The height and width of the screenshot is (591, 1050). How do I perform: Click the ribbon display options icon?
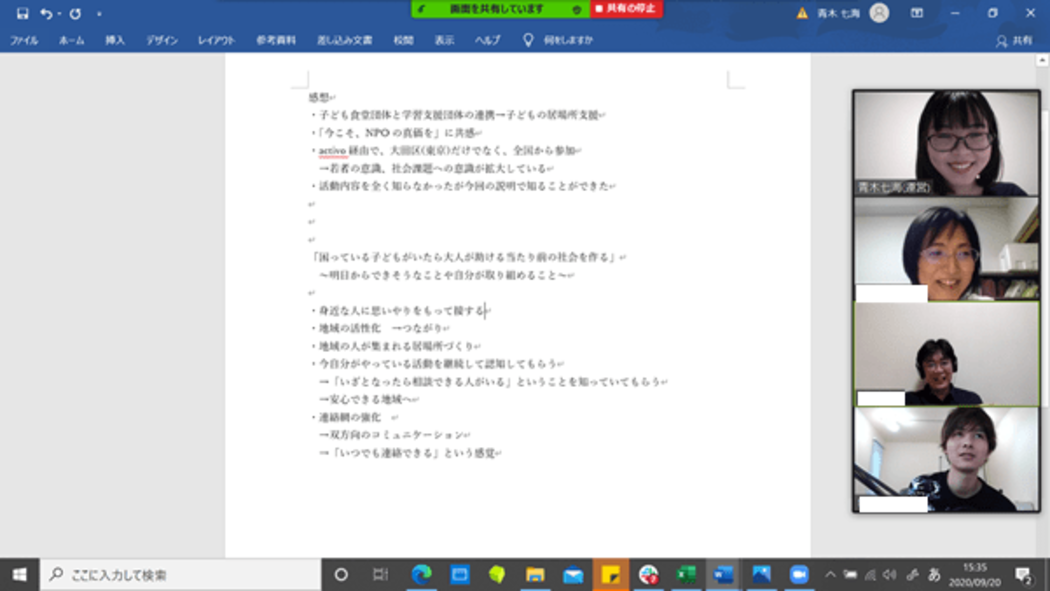[x=917, y=14]
